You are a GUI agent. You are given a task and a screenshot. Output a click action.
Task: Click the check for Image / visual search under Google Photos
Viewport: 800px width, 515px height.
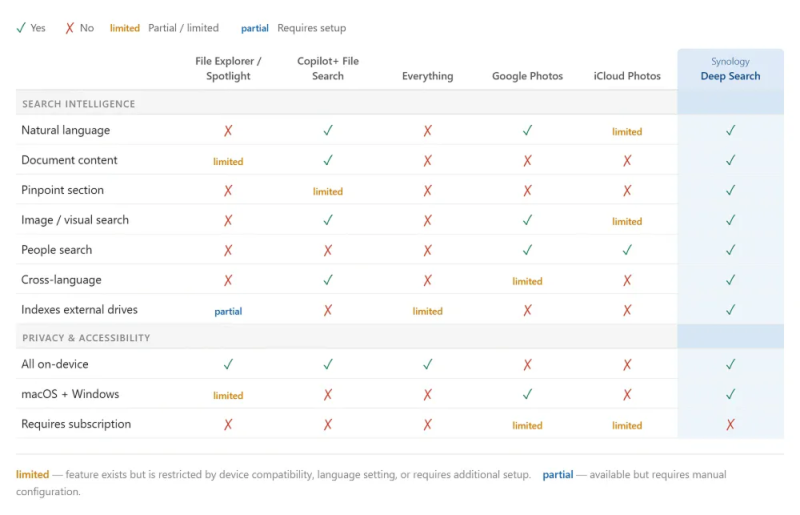[x=528, y=220]
